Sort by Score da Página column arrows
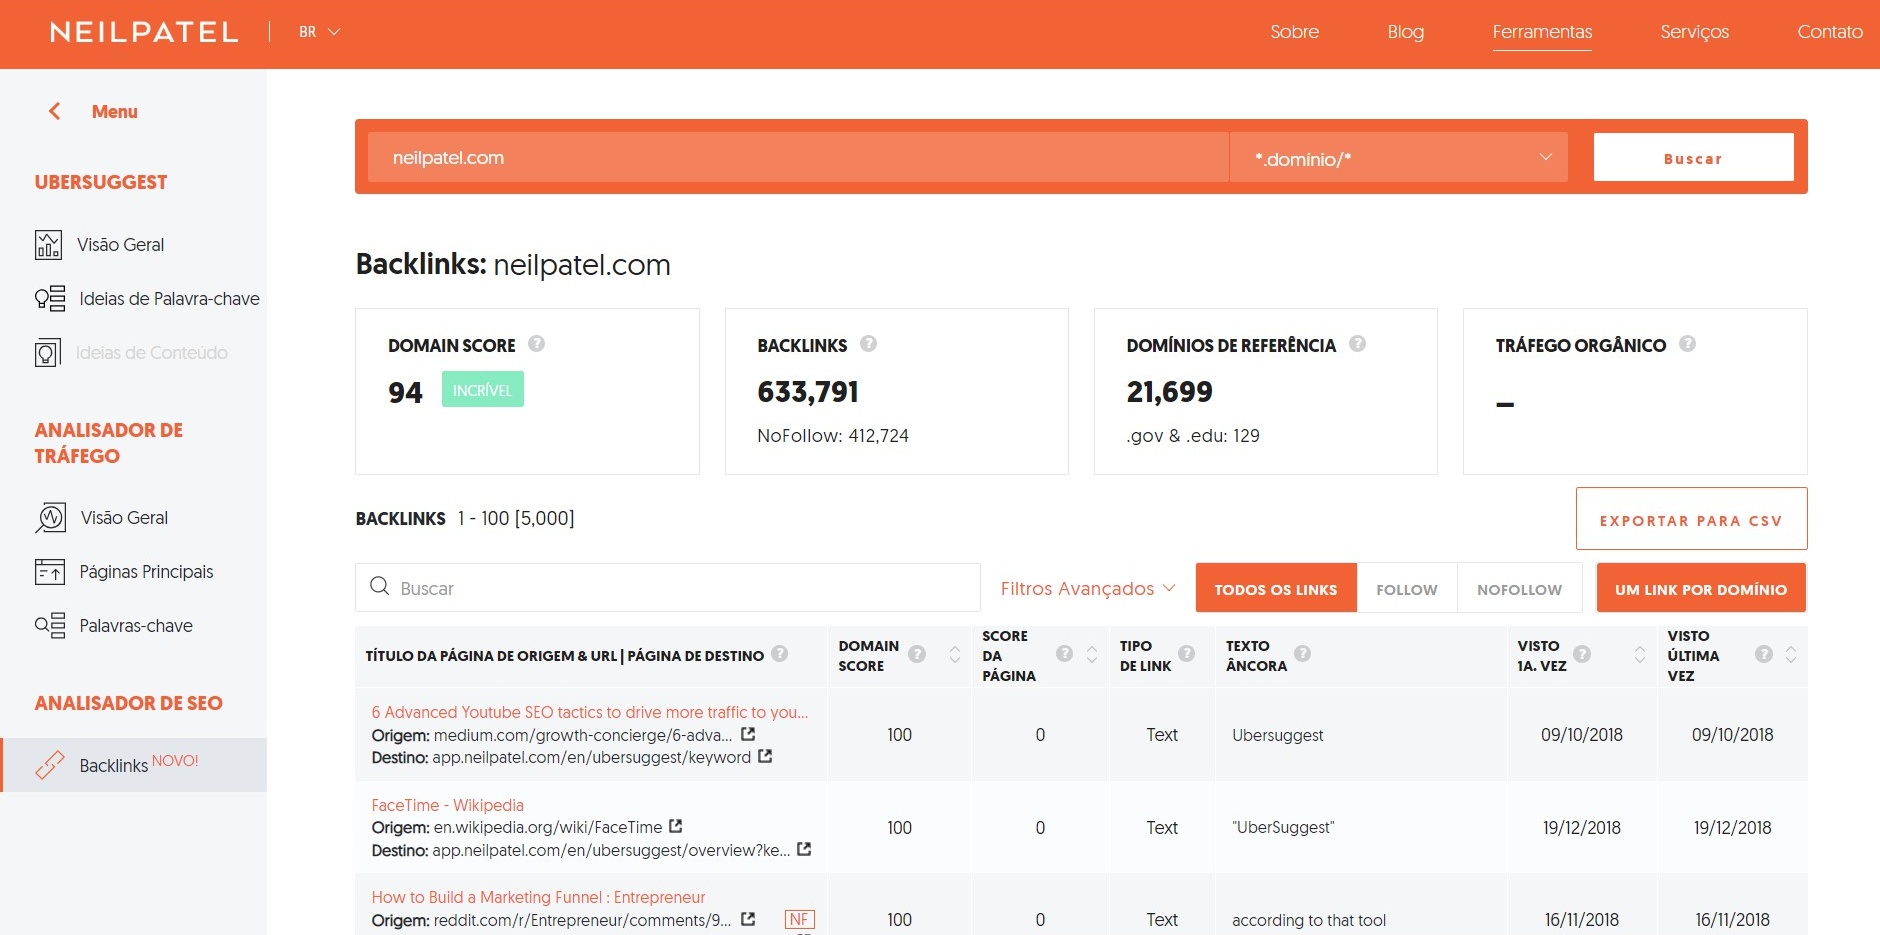Screen dimensions: 1880x935 [x=1092, y=654]
